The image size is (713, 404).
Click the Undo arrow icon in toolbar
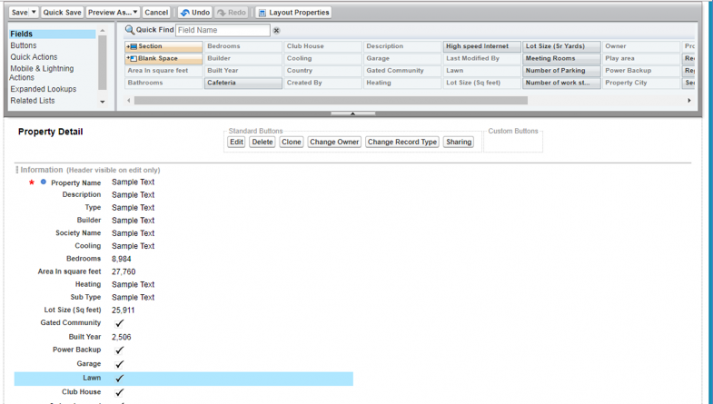point(185,12)
